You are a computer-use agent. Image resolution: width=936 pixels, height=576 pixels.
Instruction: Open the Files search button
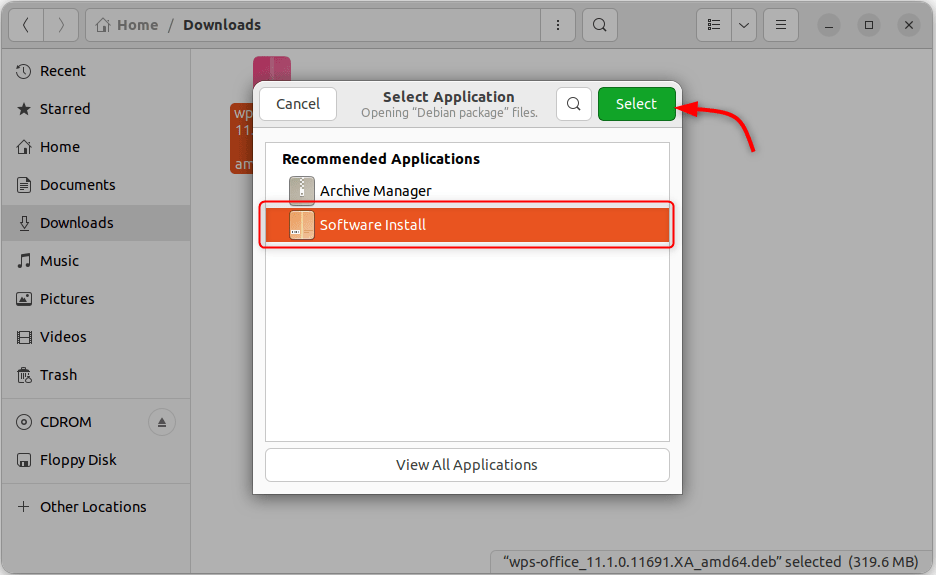(x=600, y=25)
